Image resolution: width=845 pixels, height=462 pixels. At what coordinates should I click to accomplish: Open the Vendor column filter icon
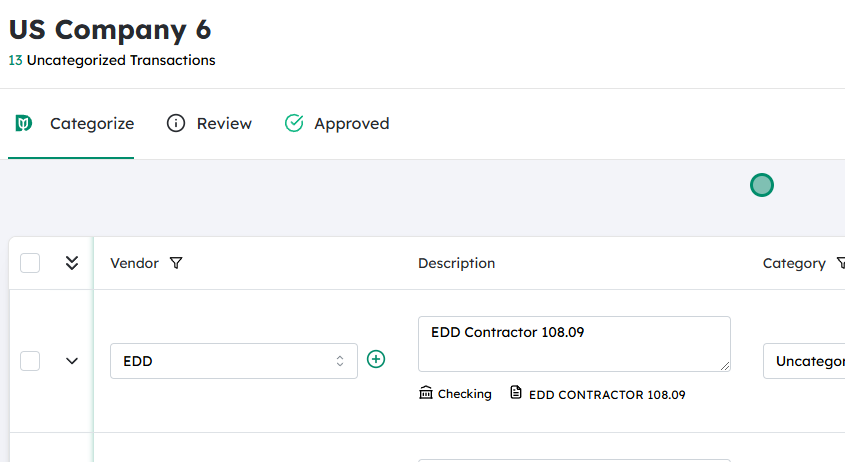176,264
